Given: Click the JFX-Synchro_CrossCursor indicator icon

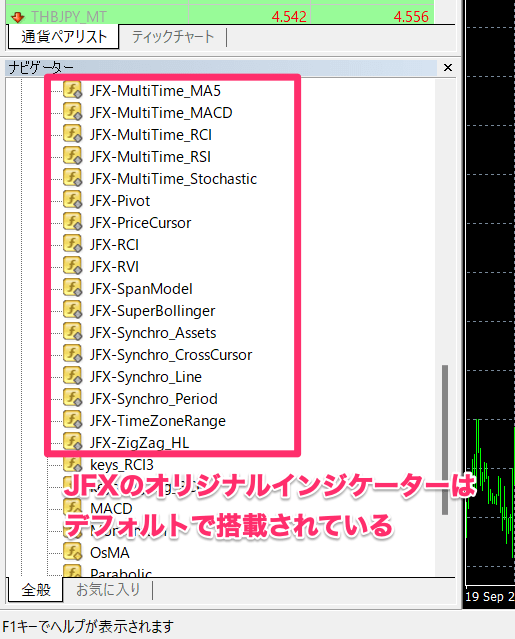Looking at the screenshot, I should (73, 354).
